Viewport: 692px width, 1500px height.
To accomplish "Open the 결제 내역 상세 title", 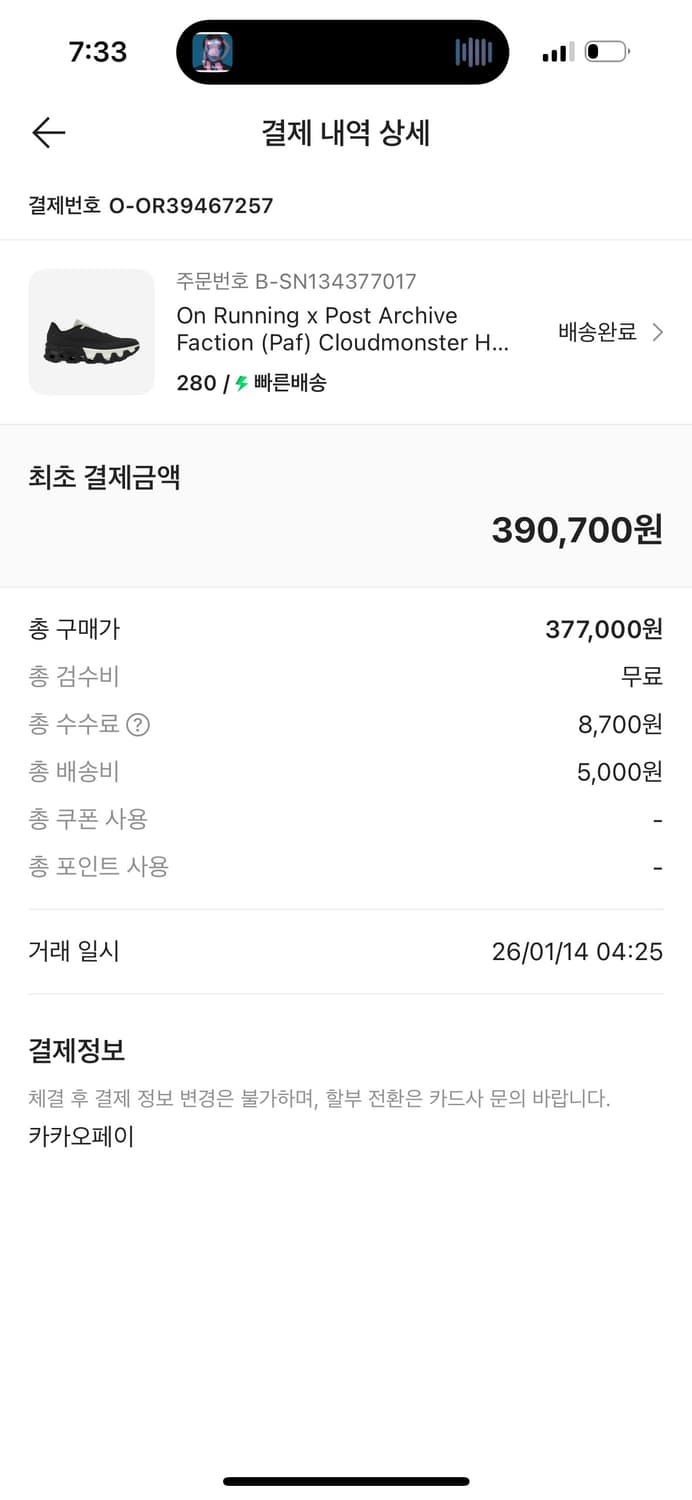I will pos(346,133).
